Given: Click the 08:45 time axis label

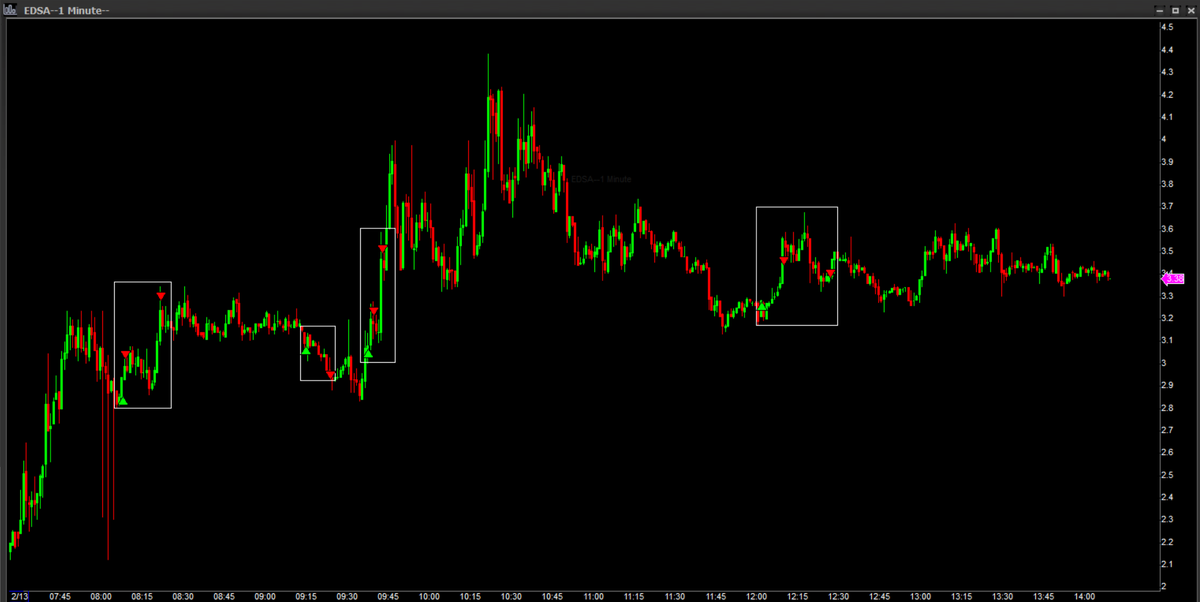Looking at the screenshot, I should [x=224, y=596].
